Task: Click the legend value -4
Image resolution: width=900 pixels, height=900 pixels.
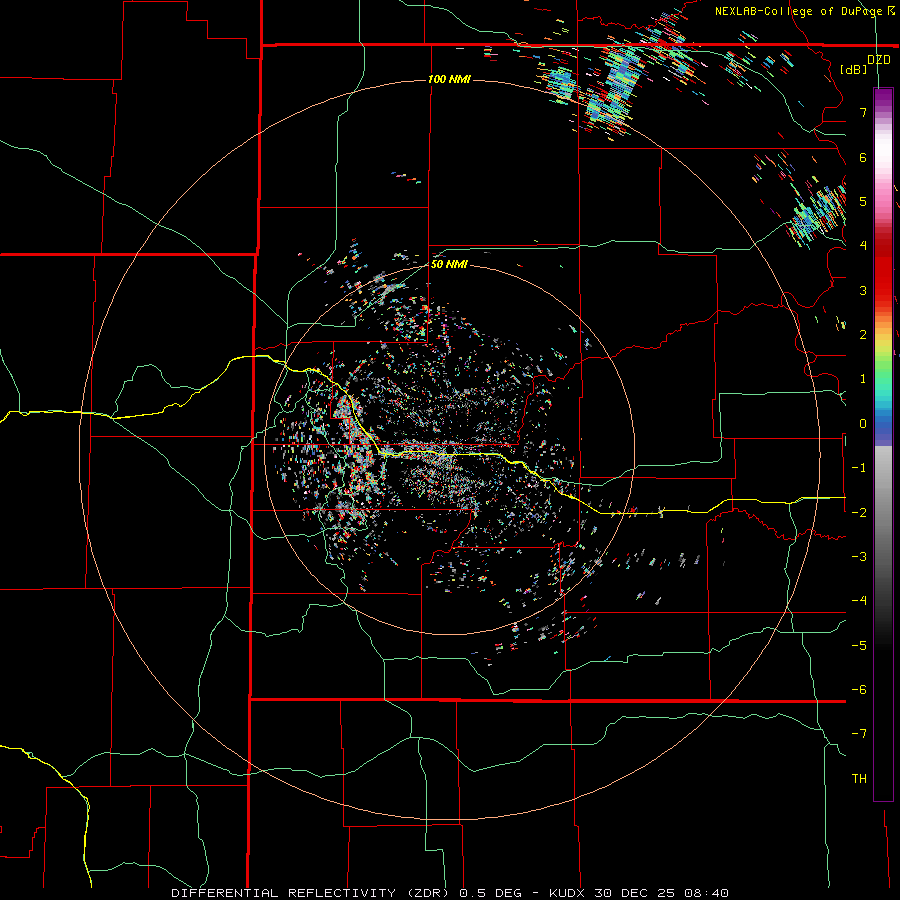Action: point(859,600)
